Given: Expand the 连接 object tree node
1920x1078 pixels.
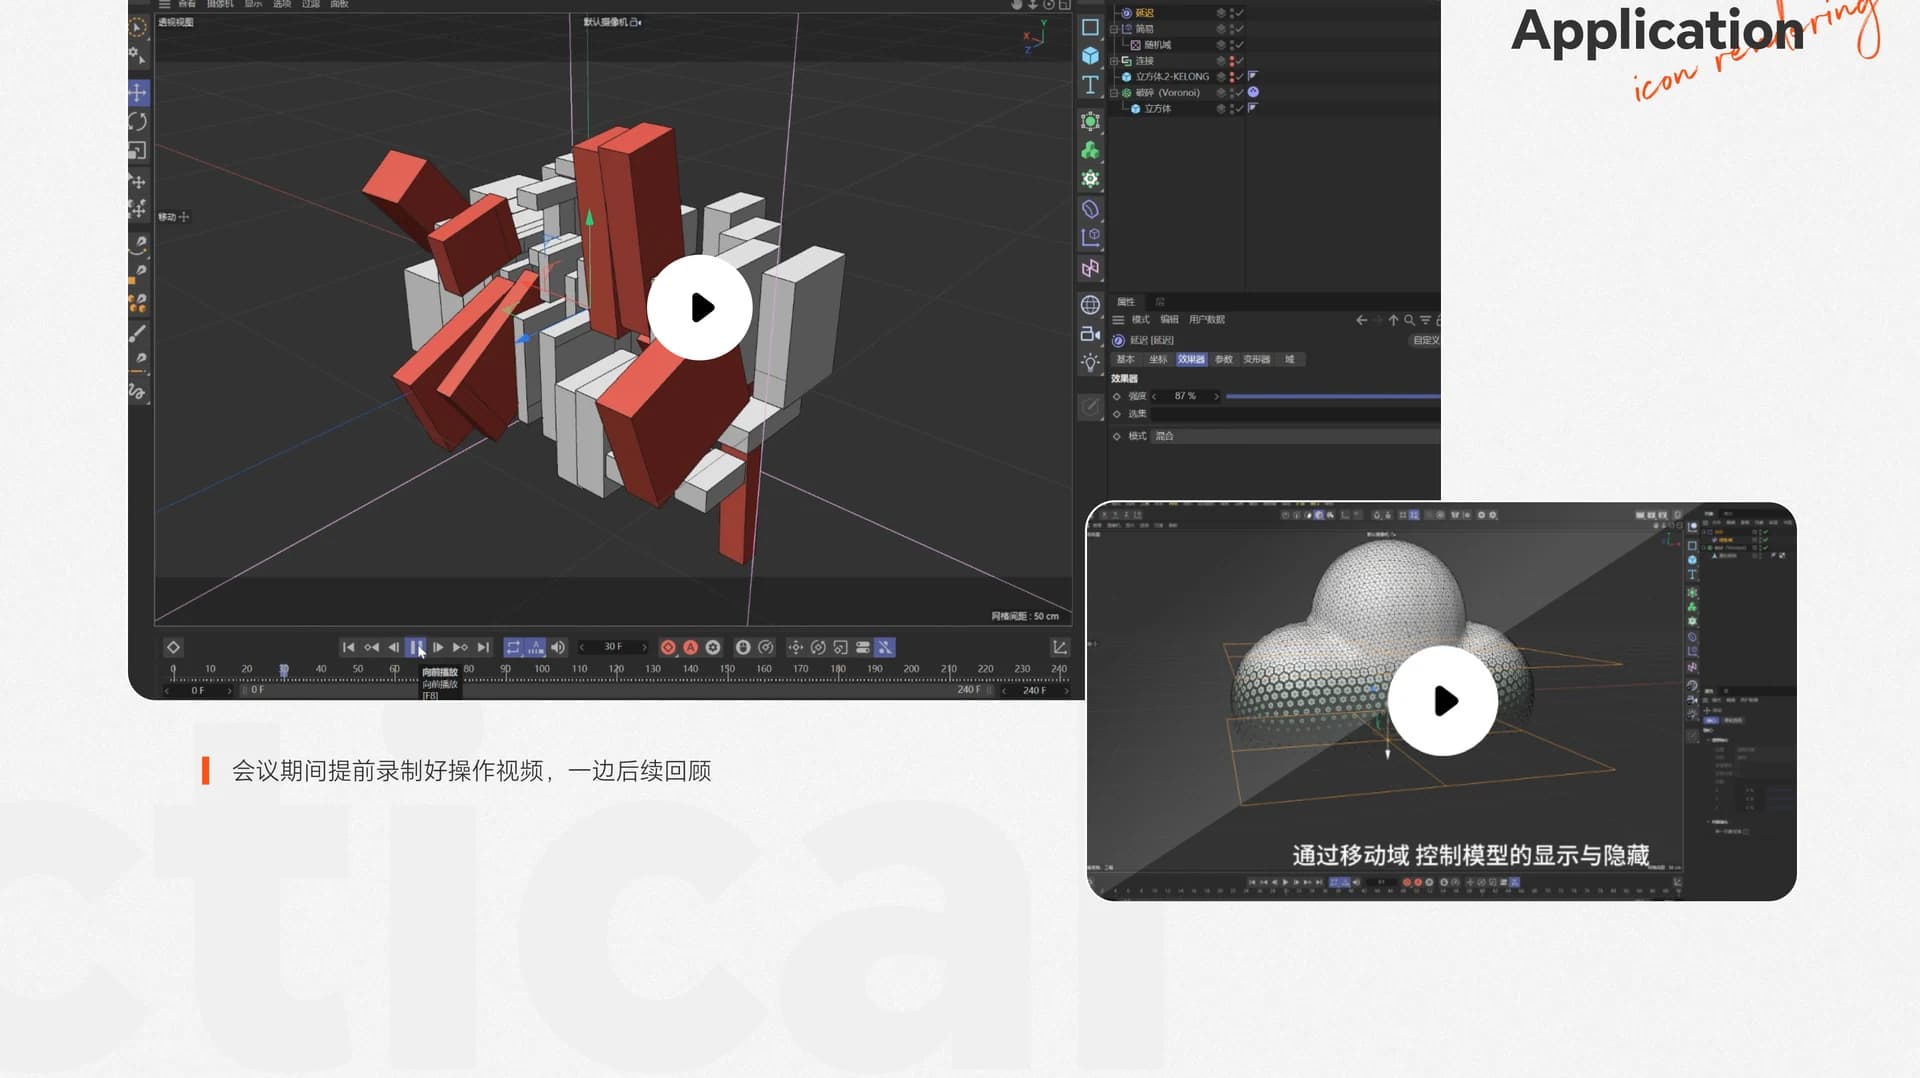Looking at the screenshot, I should point(1114,61).
